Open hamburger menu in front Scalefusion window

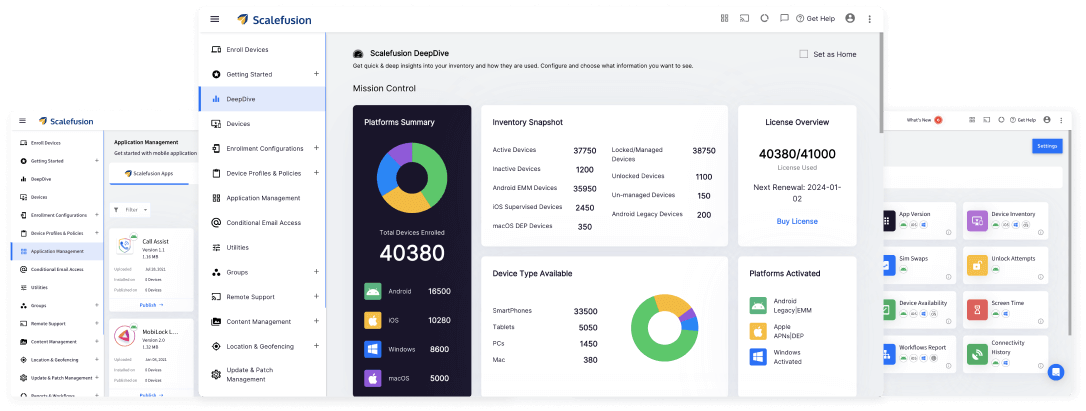click(215, 19)
